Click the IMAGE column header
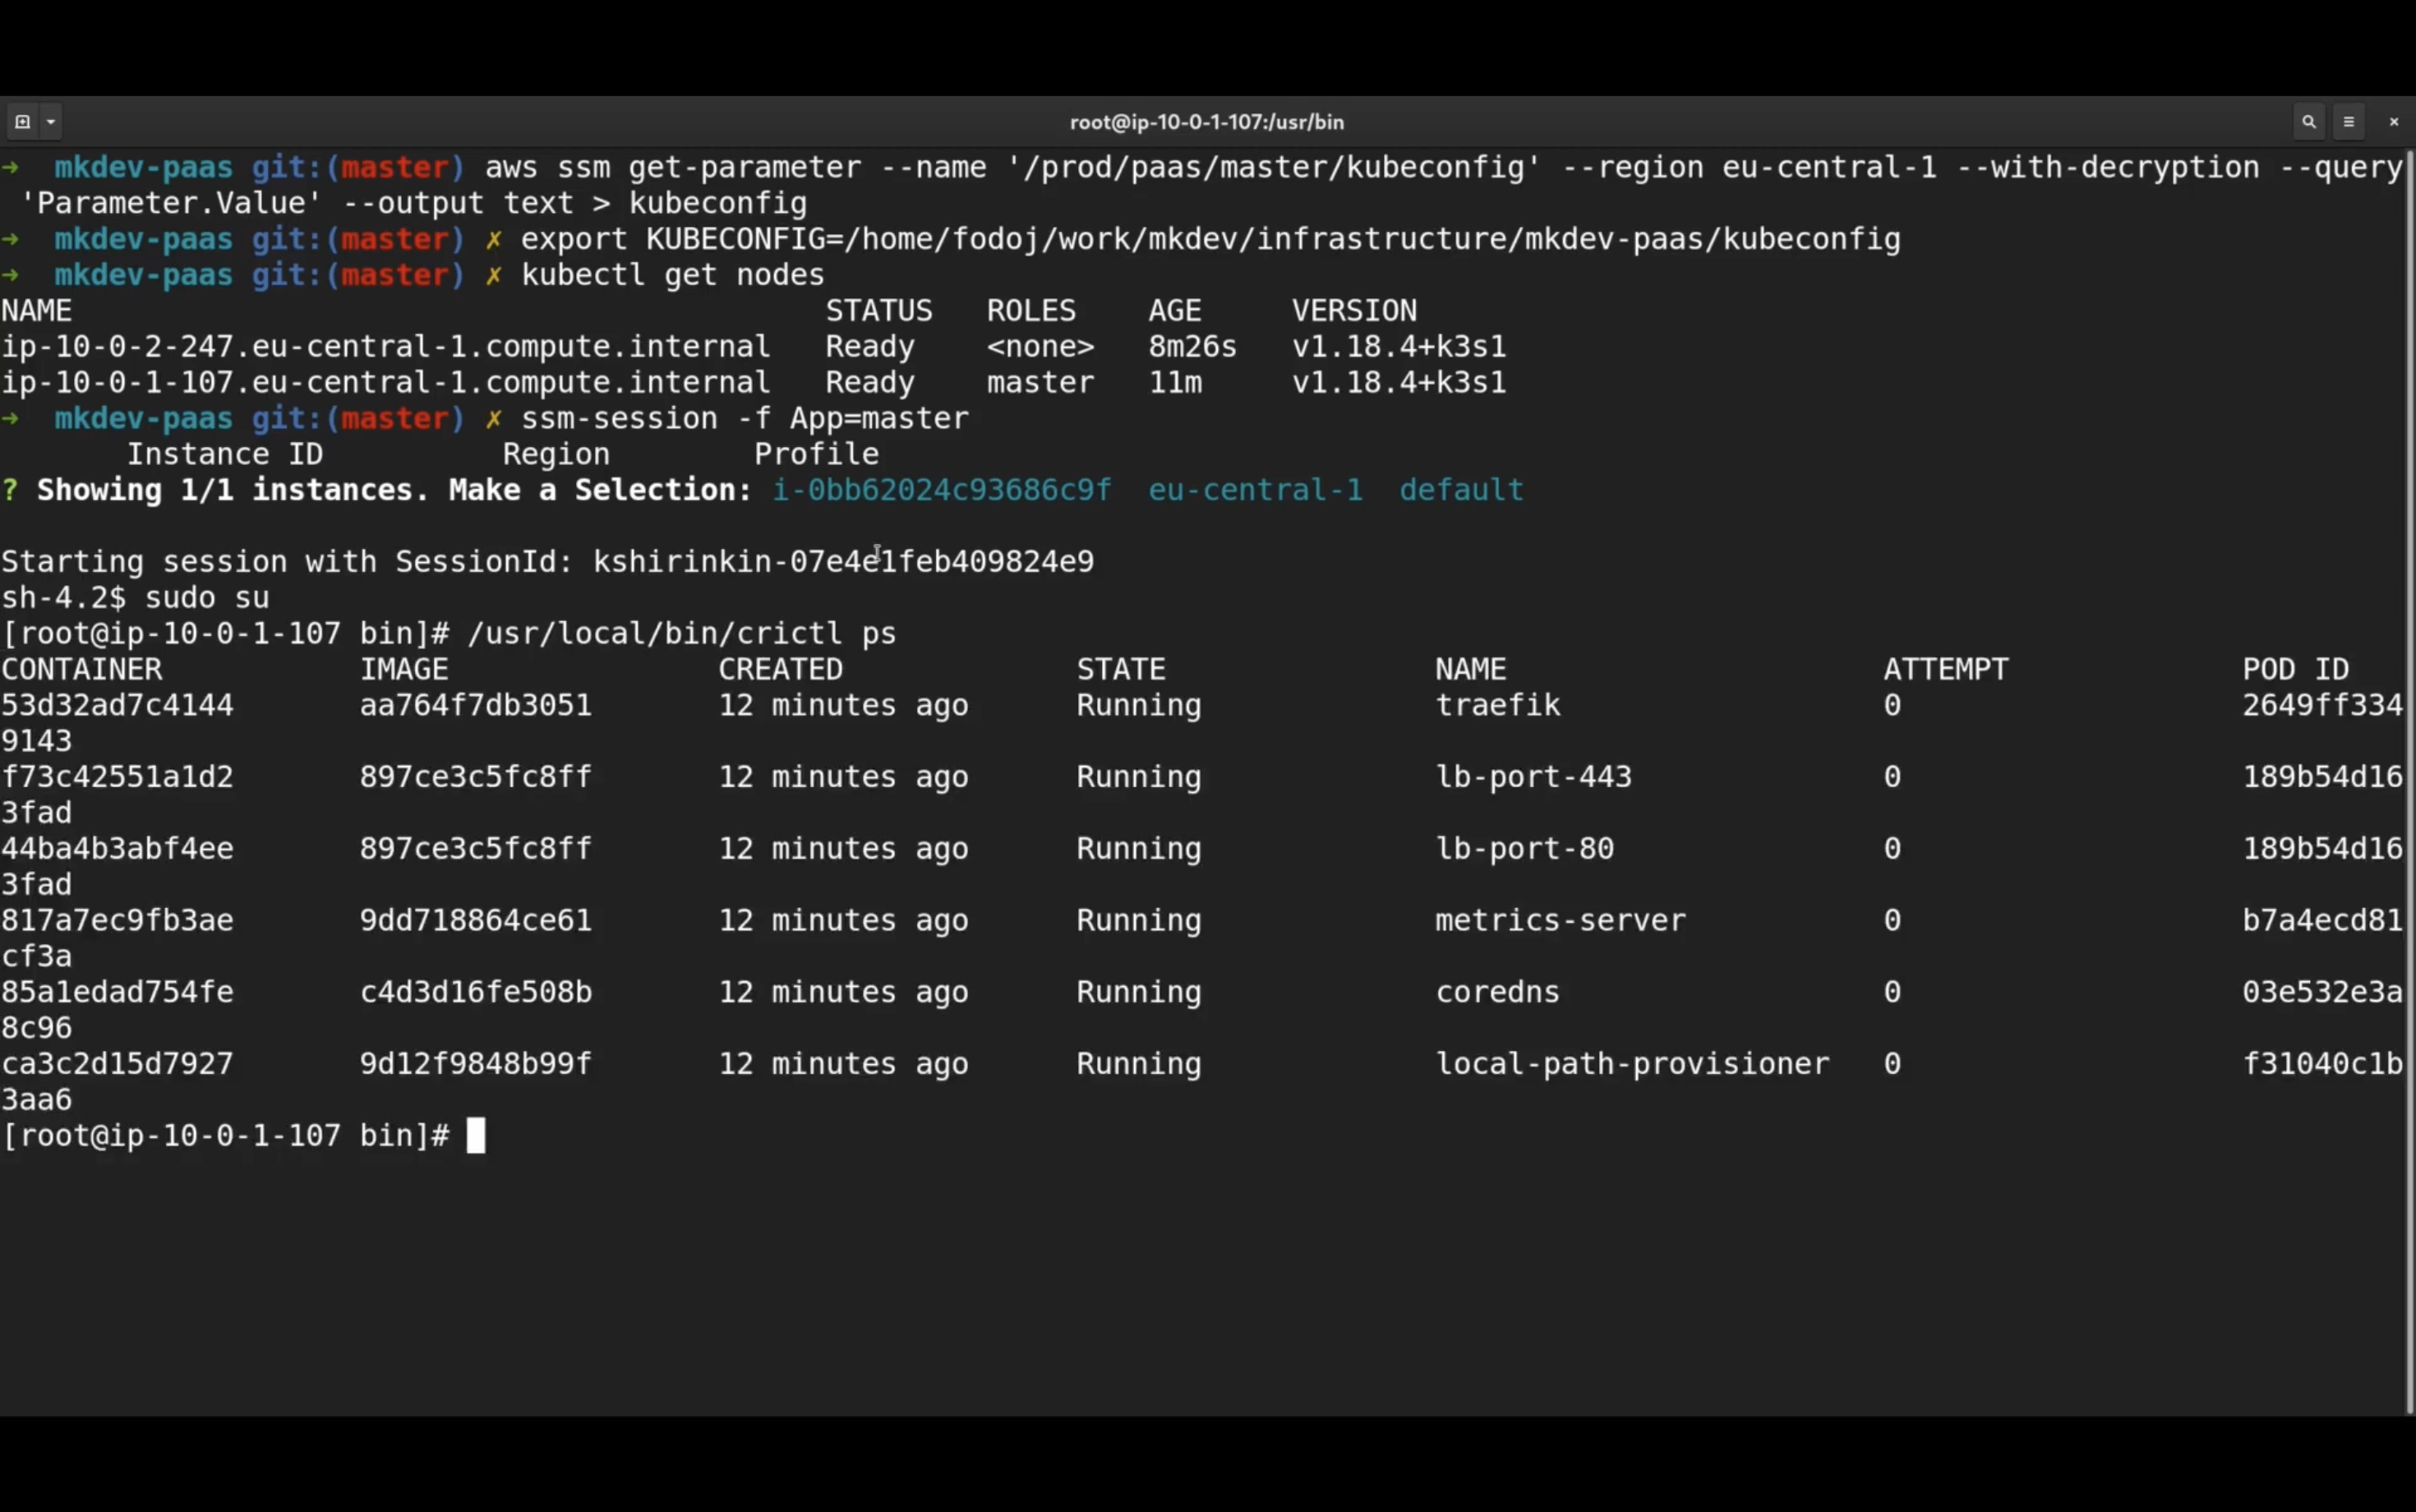Viewport: 2416px width, 1512px height. (404, 669)
